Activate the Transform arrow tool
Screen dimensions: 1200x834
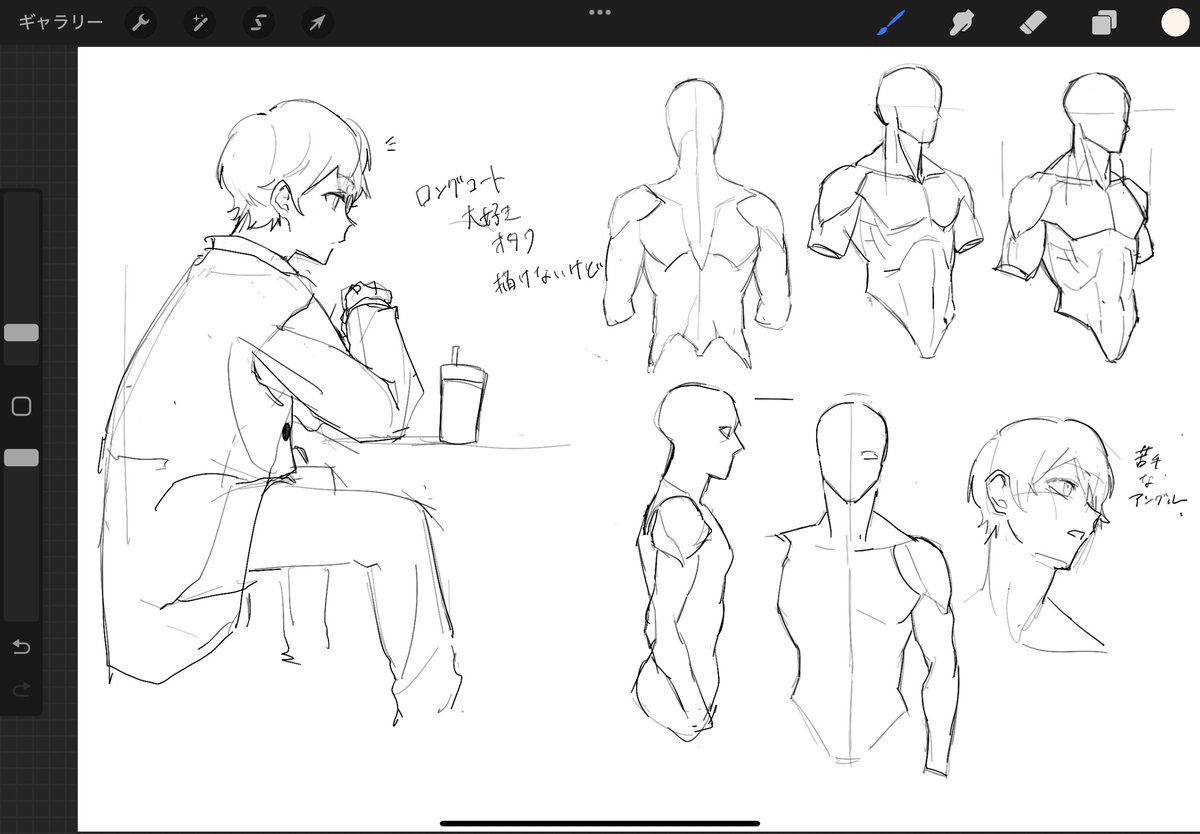point(317,22)
